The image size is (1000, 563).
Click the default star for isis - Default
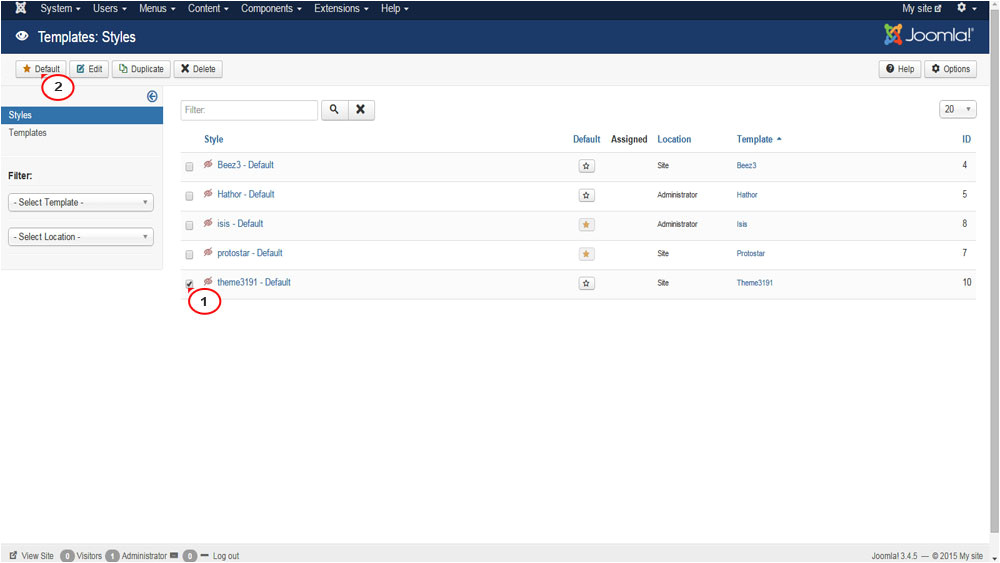point(586,224)
